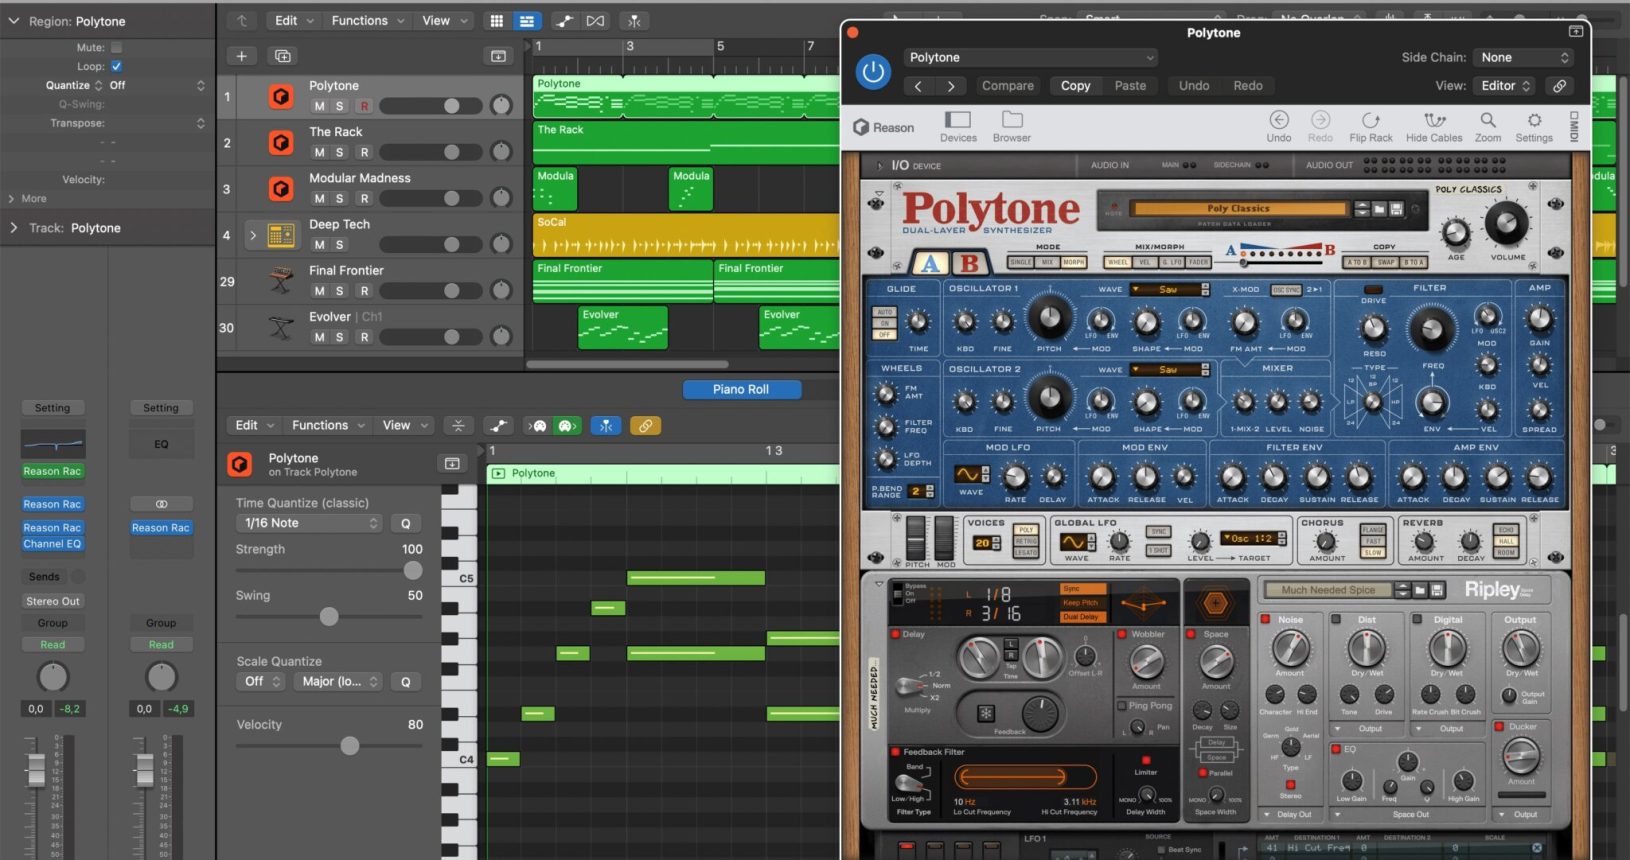The image size is (1630, 860).
Task: Click the Time Quantize Q button
Action: pyautogui.click(x=405, y=523)
